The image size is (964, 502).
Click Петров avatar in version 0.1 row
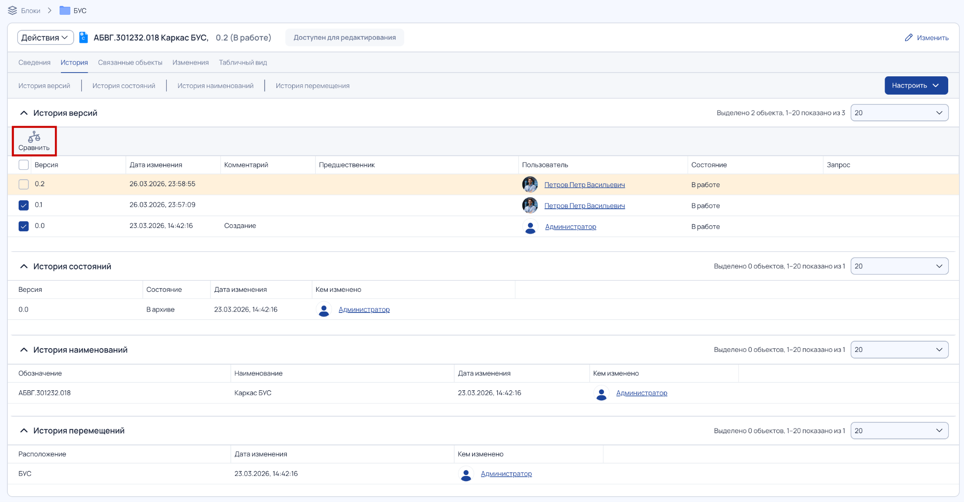pos(530,205)
